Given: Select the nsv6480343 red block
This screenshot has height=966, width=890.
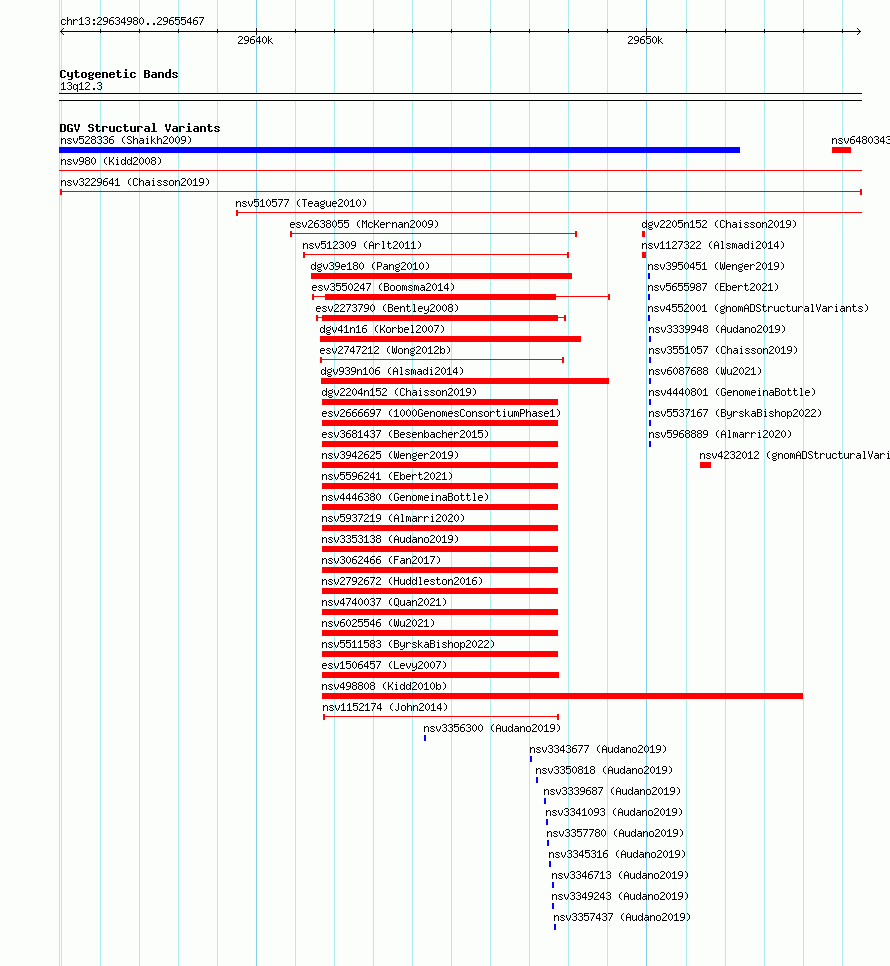Looking at the screenshot, I should point(841,150).
